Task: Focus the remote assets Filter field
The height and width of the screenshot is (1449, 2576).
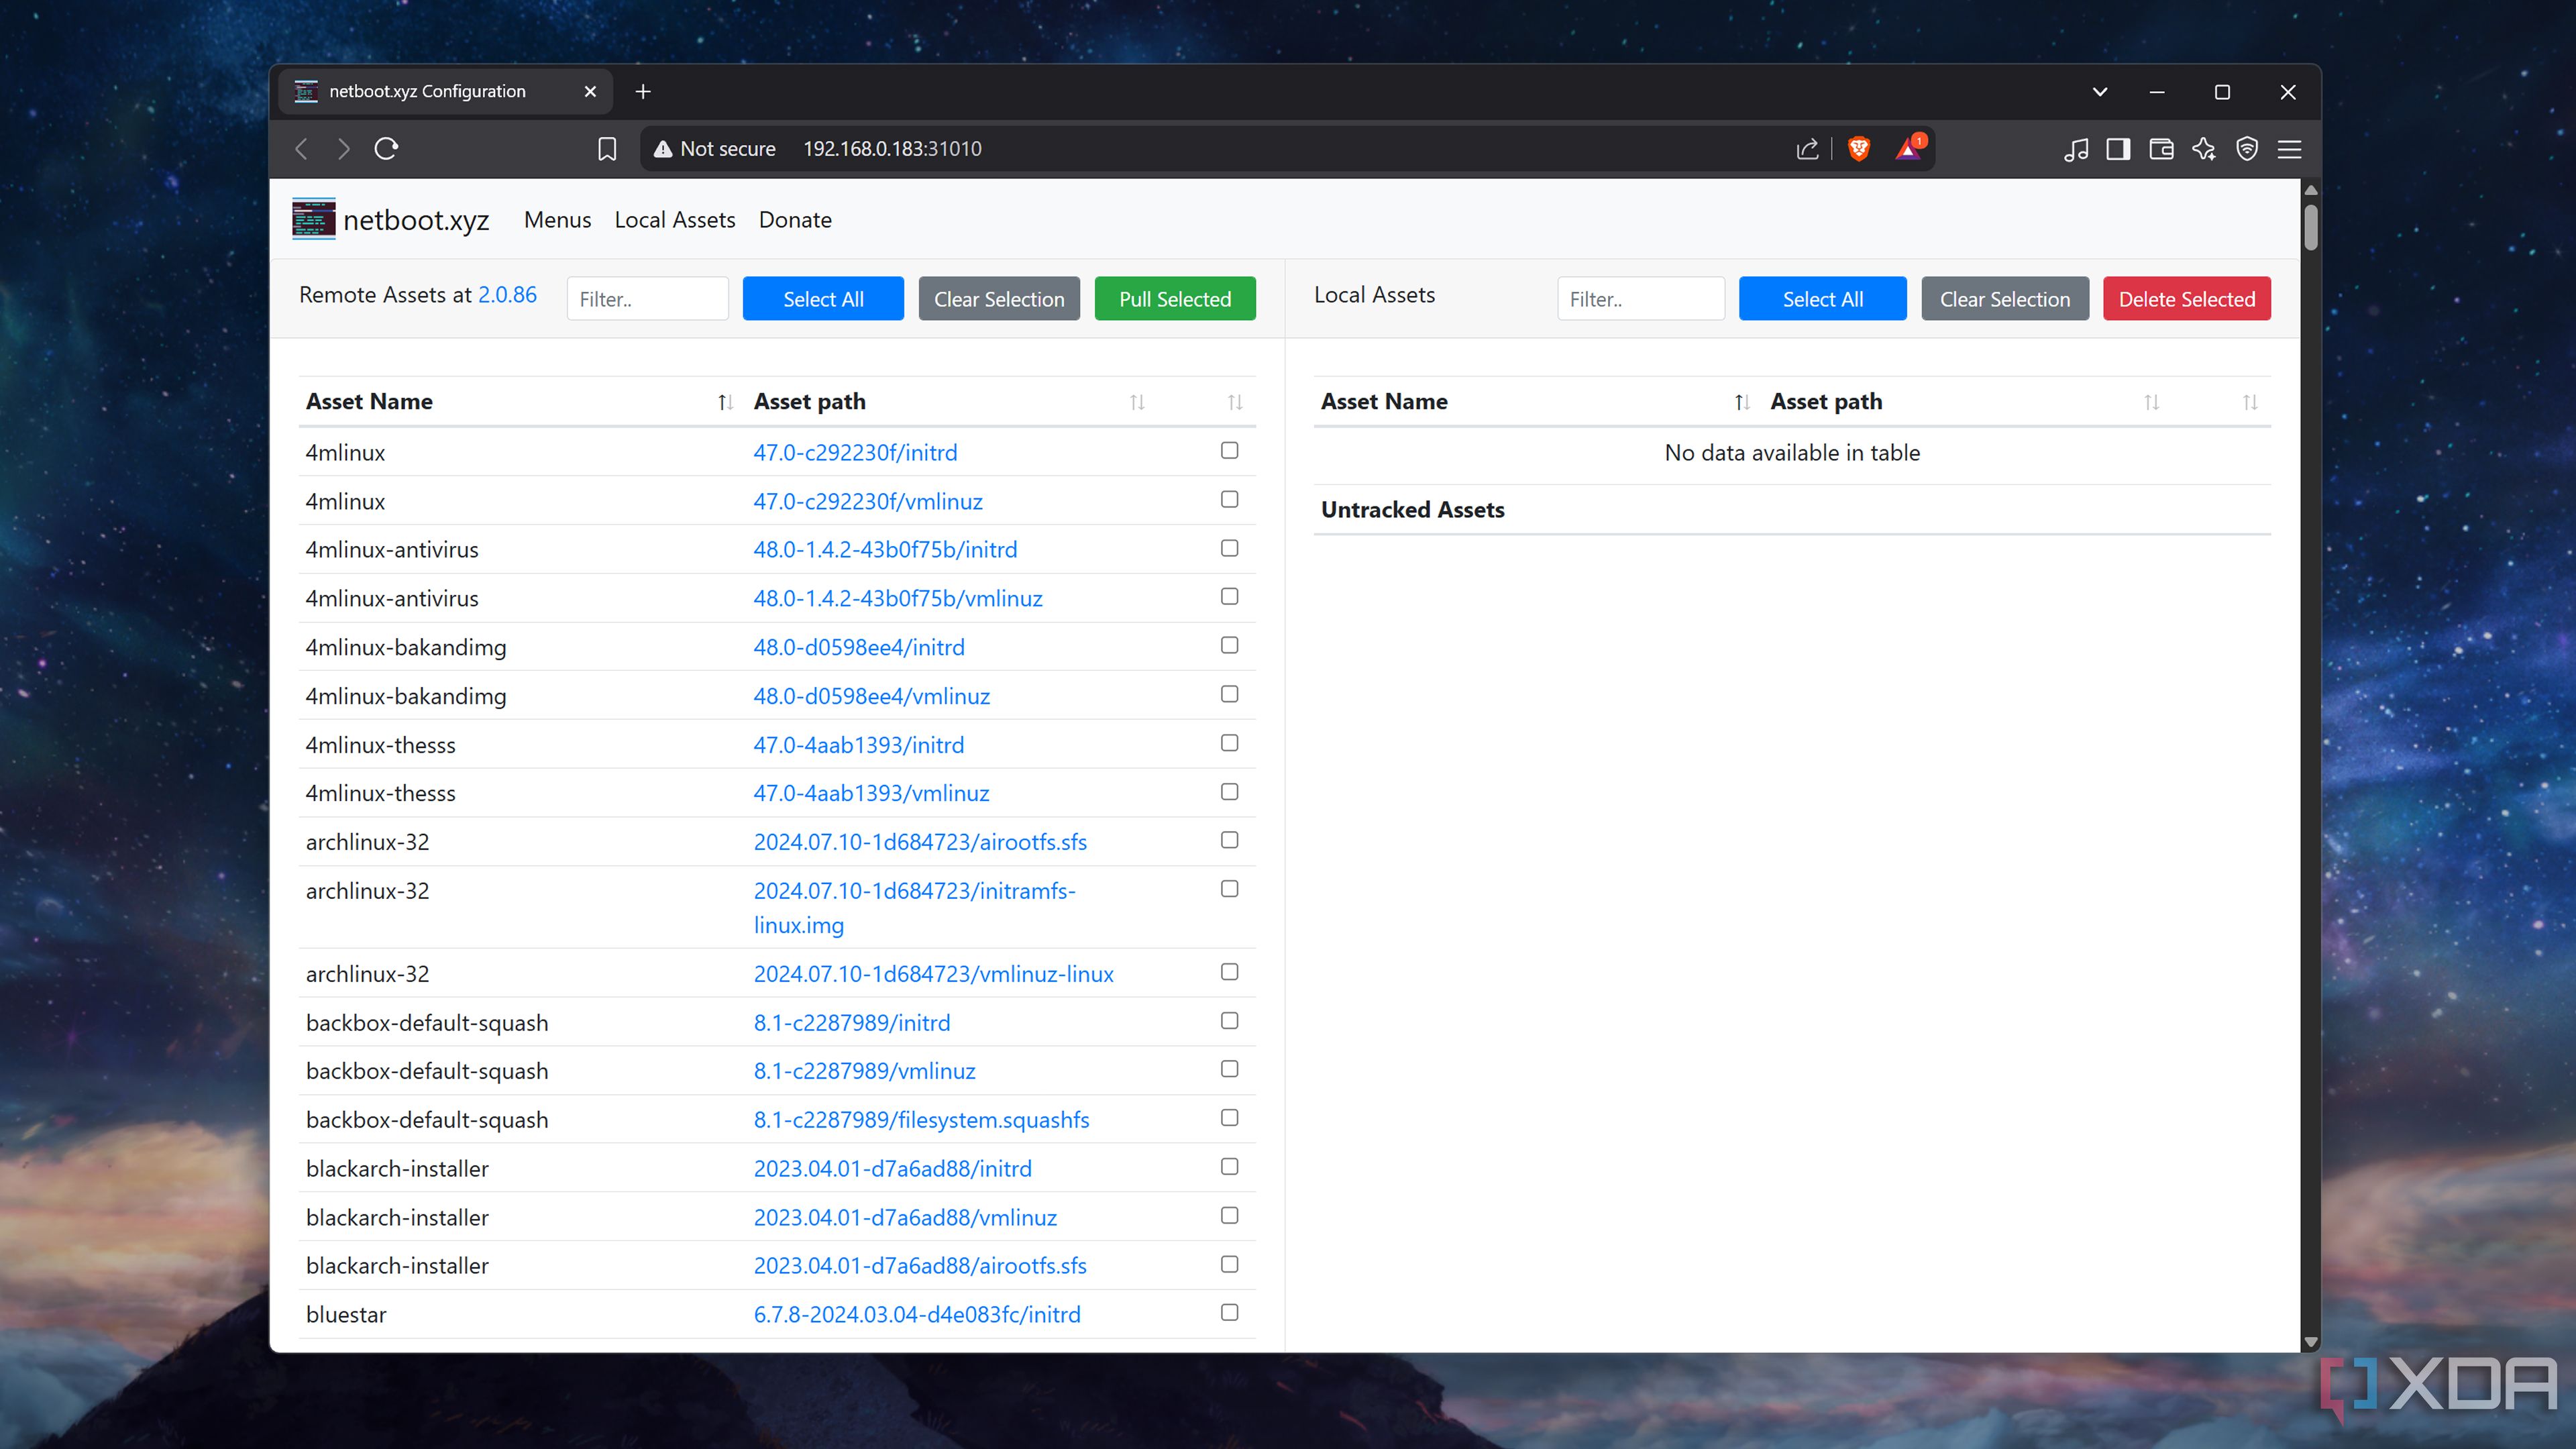Action: click(647, 299)
